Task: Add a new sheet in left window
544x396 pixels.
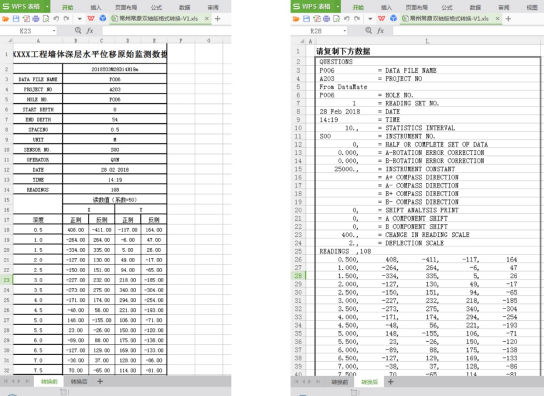Action: pyautogui.click(x=100, y=382)
